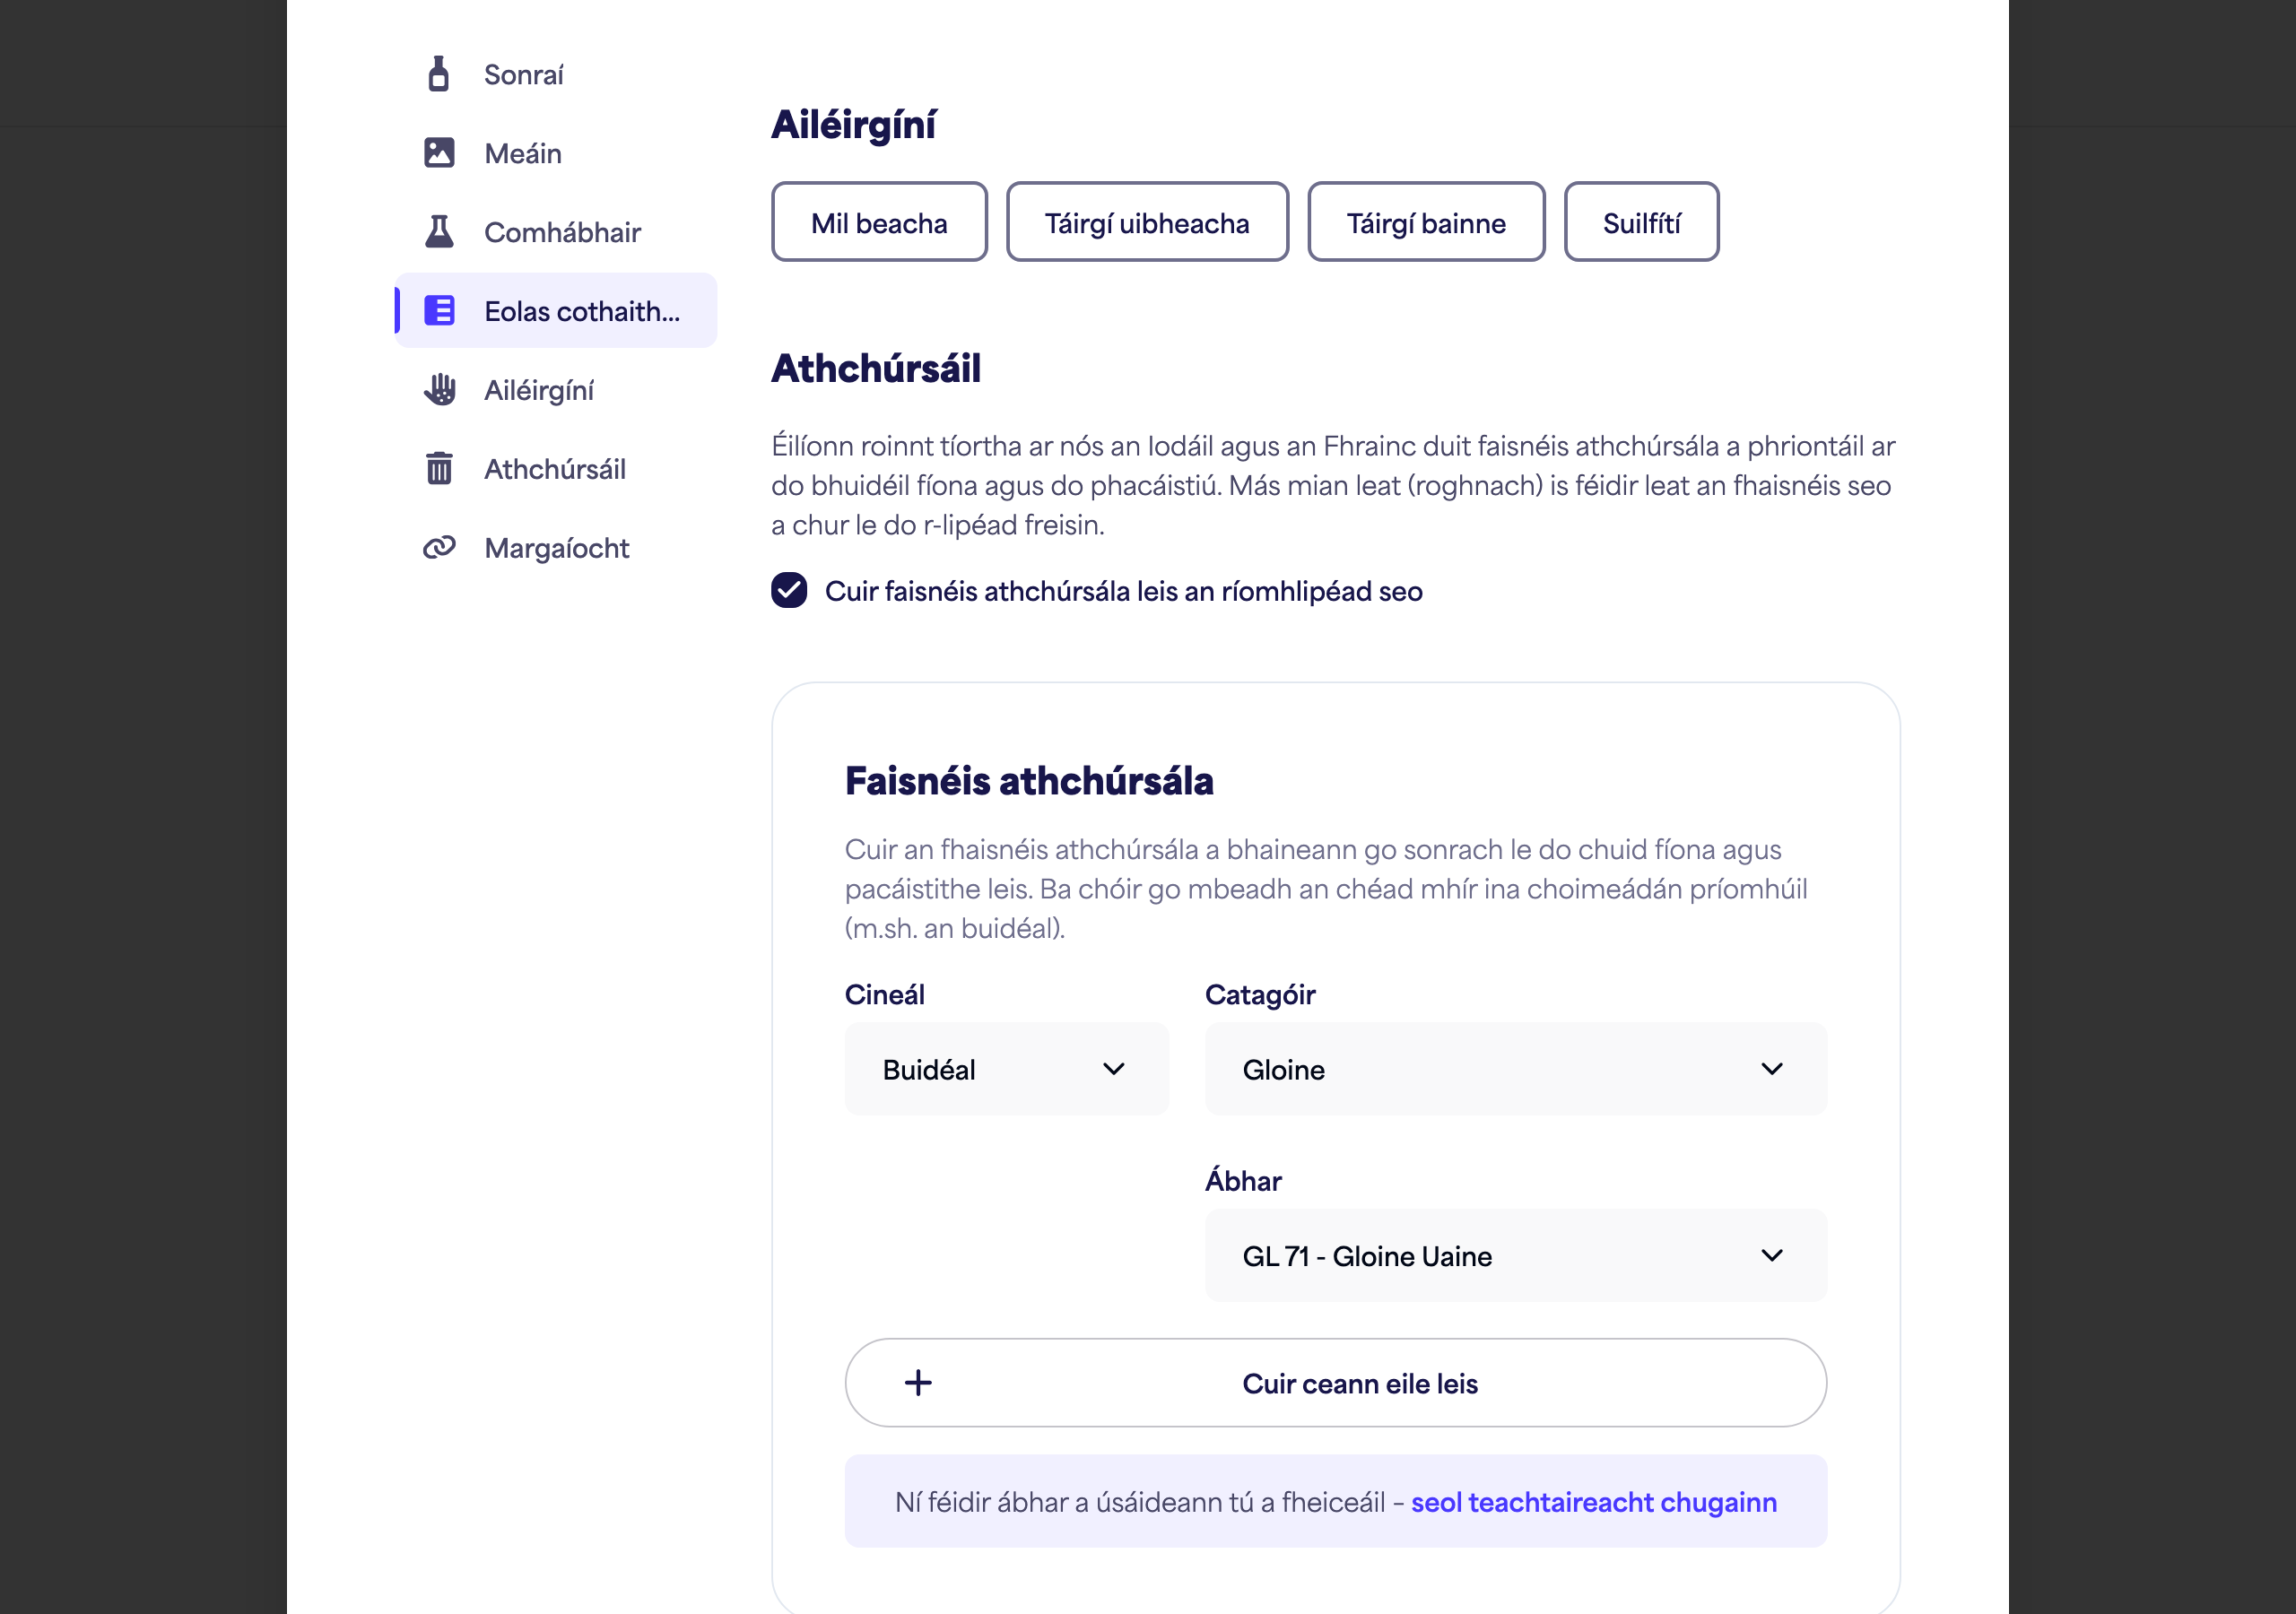Click the document icon for Eolas cothaithe
2296x1614 pixels.
point(439,311)
